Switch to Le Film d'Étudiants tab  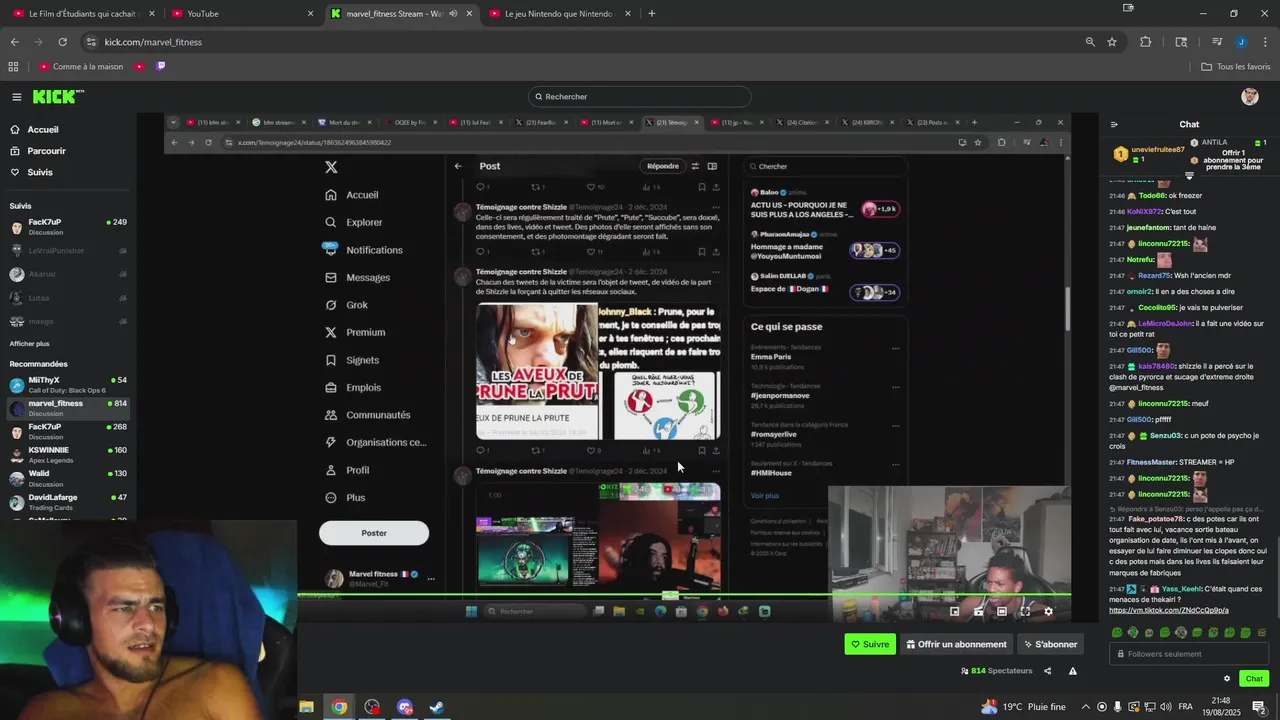[x=82, y=14]
